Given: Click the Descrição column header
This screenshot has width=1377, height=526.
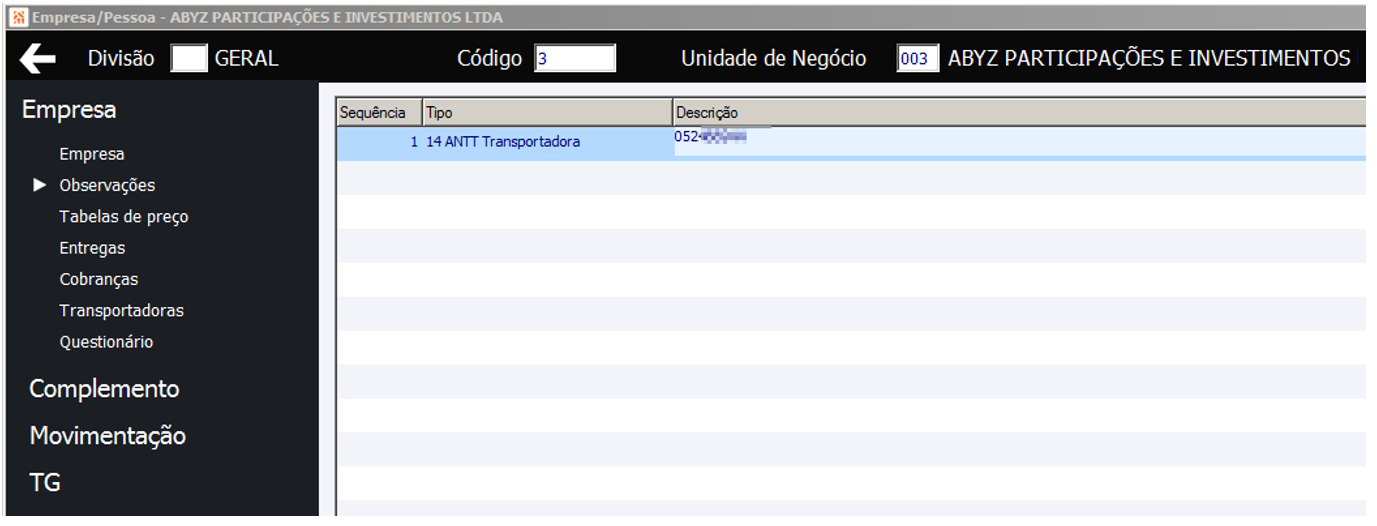Looking at the screenshot, I should pyautogui.click(x=1020, y=113).
